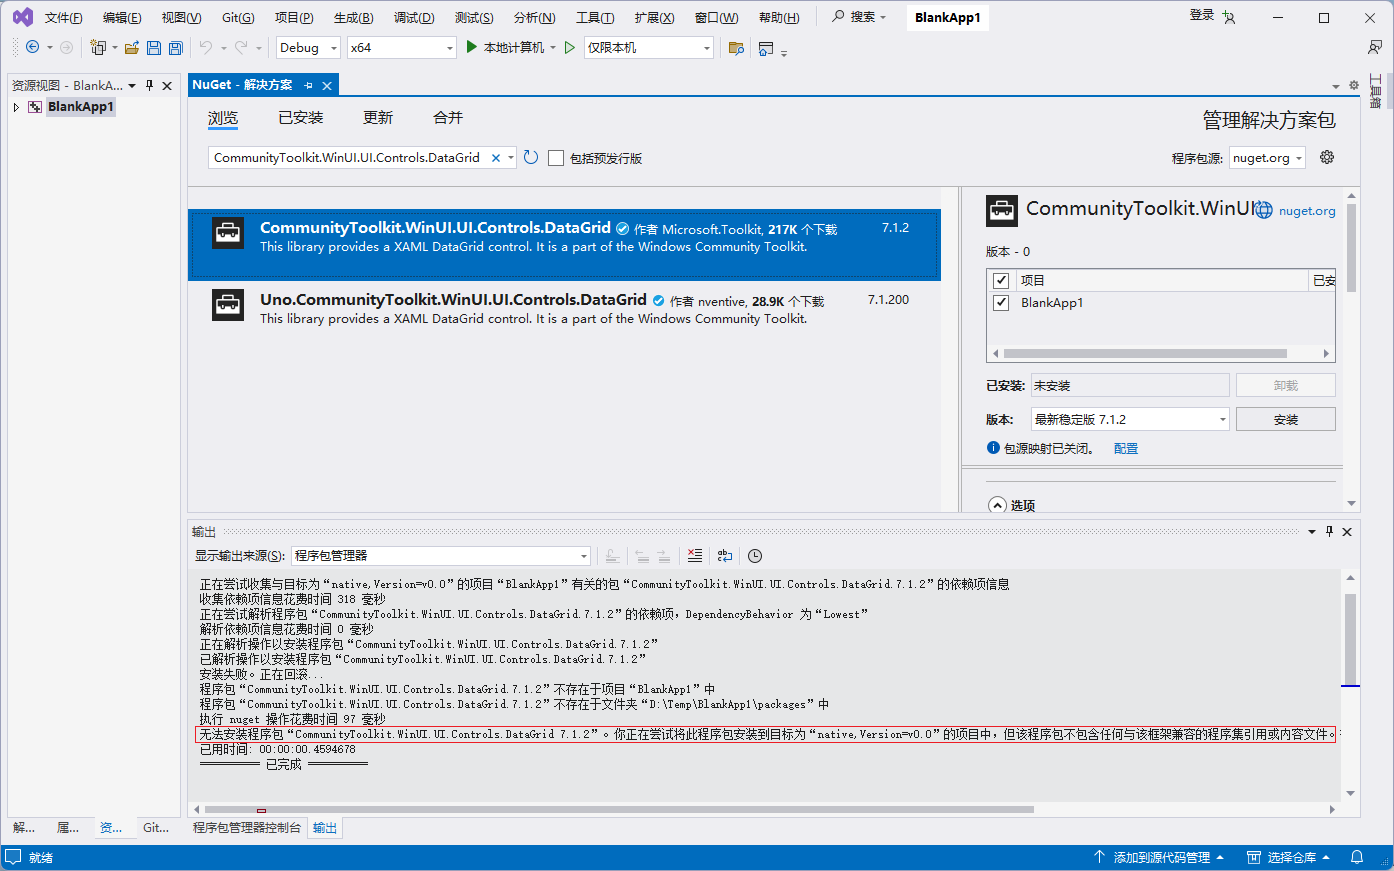
Task: Start debugging with the green play icon
Action: pos(472,47)
